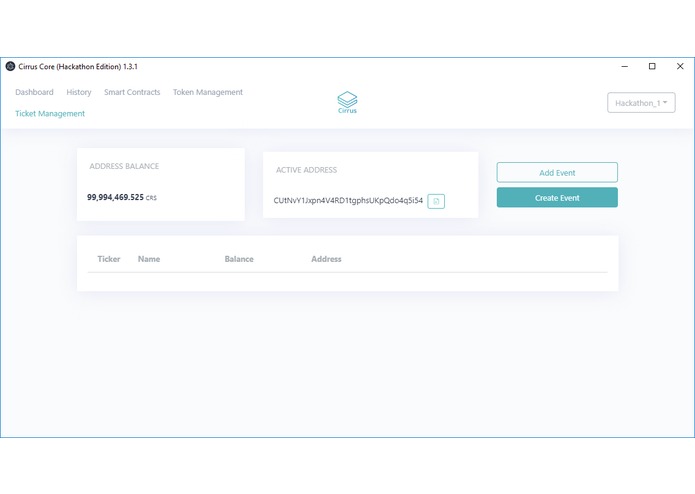Click the balance value 99,994,469.525
The width and height of the screenshot is (695, 494).
[x=115, y=197]
